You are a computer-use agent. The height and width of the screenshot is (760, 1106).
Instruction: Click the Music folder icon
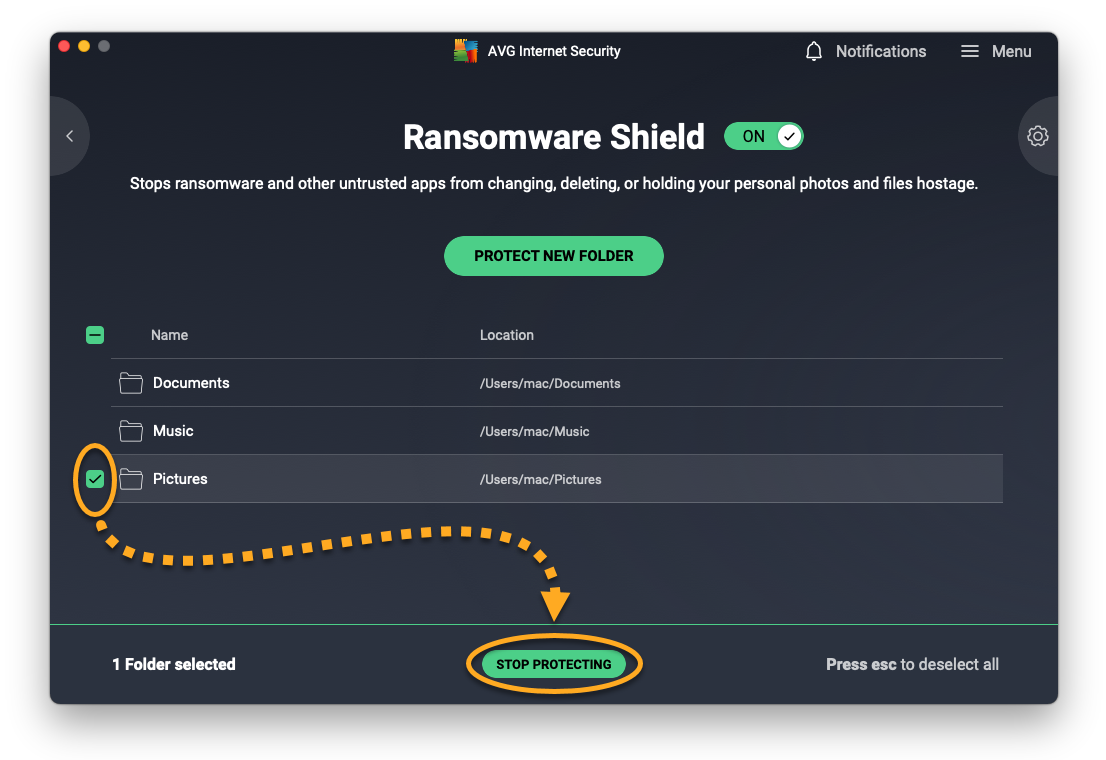pos(131,431)
